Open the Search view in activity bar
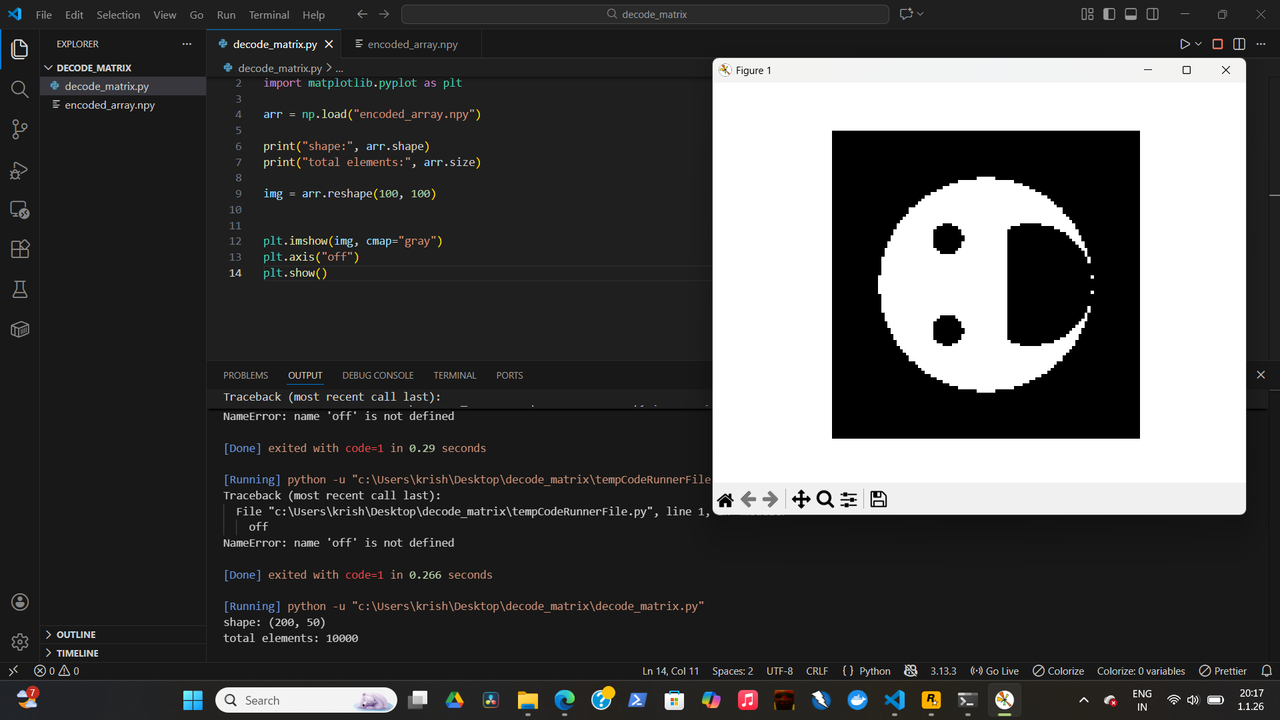The width and height of the screenshot is (1280, 720). pos(19,89)
